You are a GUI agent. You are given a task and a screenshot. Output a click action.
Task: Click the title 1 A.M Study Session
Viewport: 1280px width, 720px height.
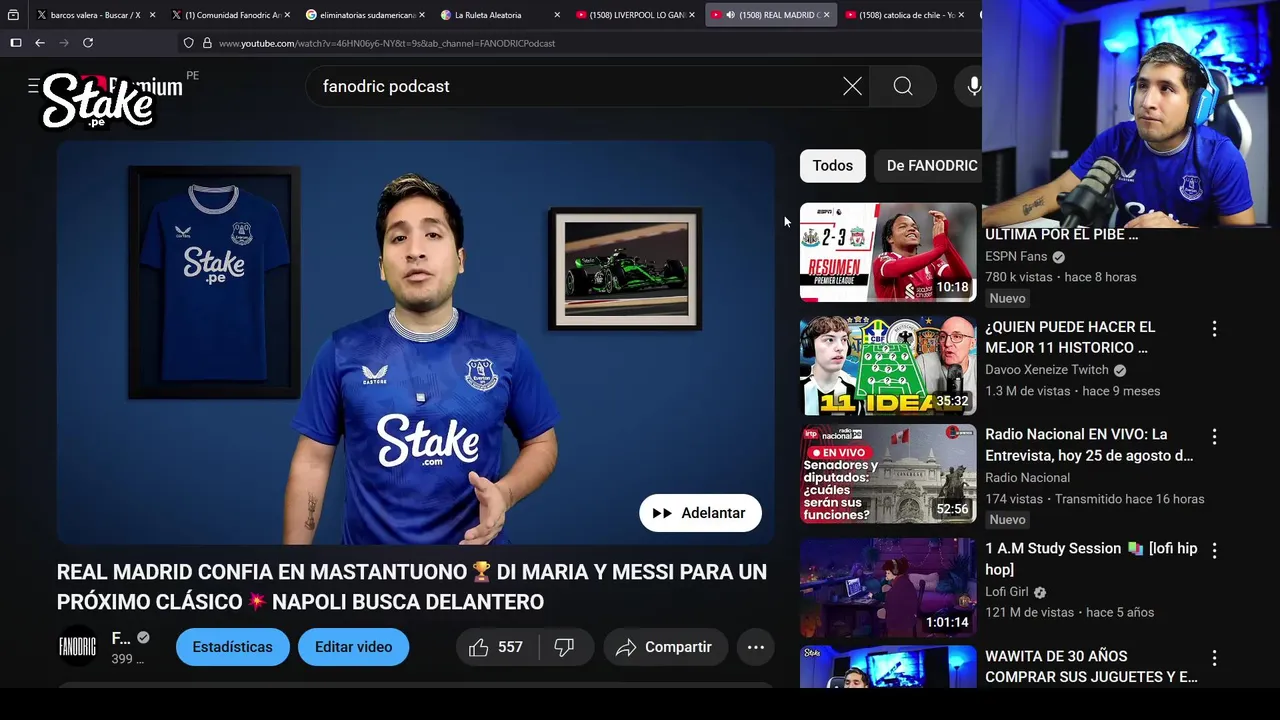click(1091, 559)
